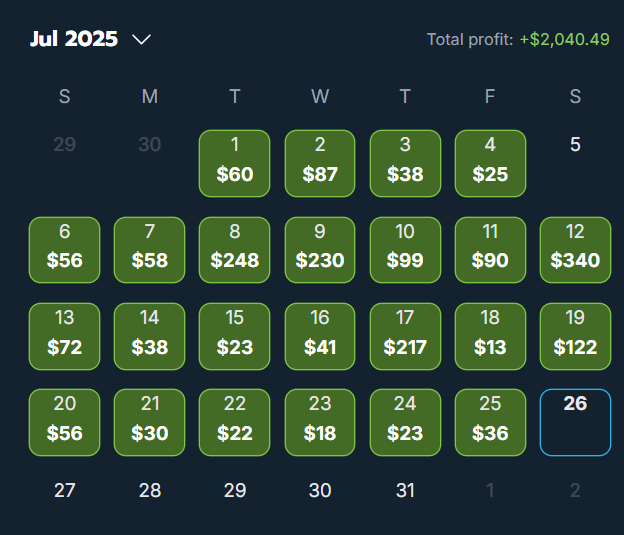Select July 2 showing $87
The height and width of the screenshot is (535, 624).
[320, 163]
